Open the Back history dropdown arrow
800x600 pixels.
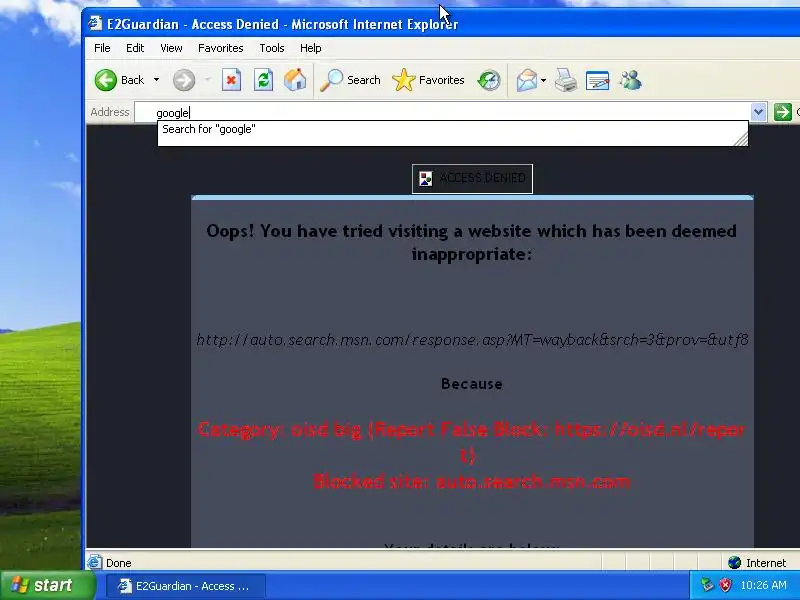click(156, 80)
